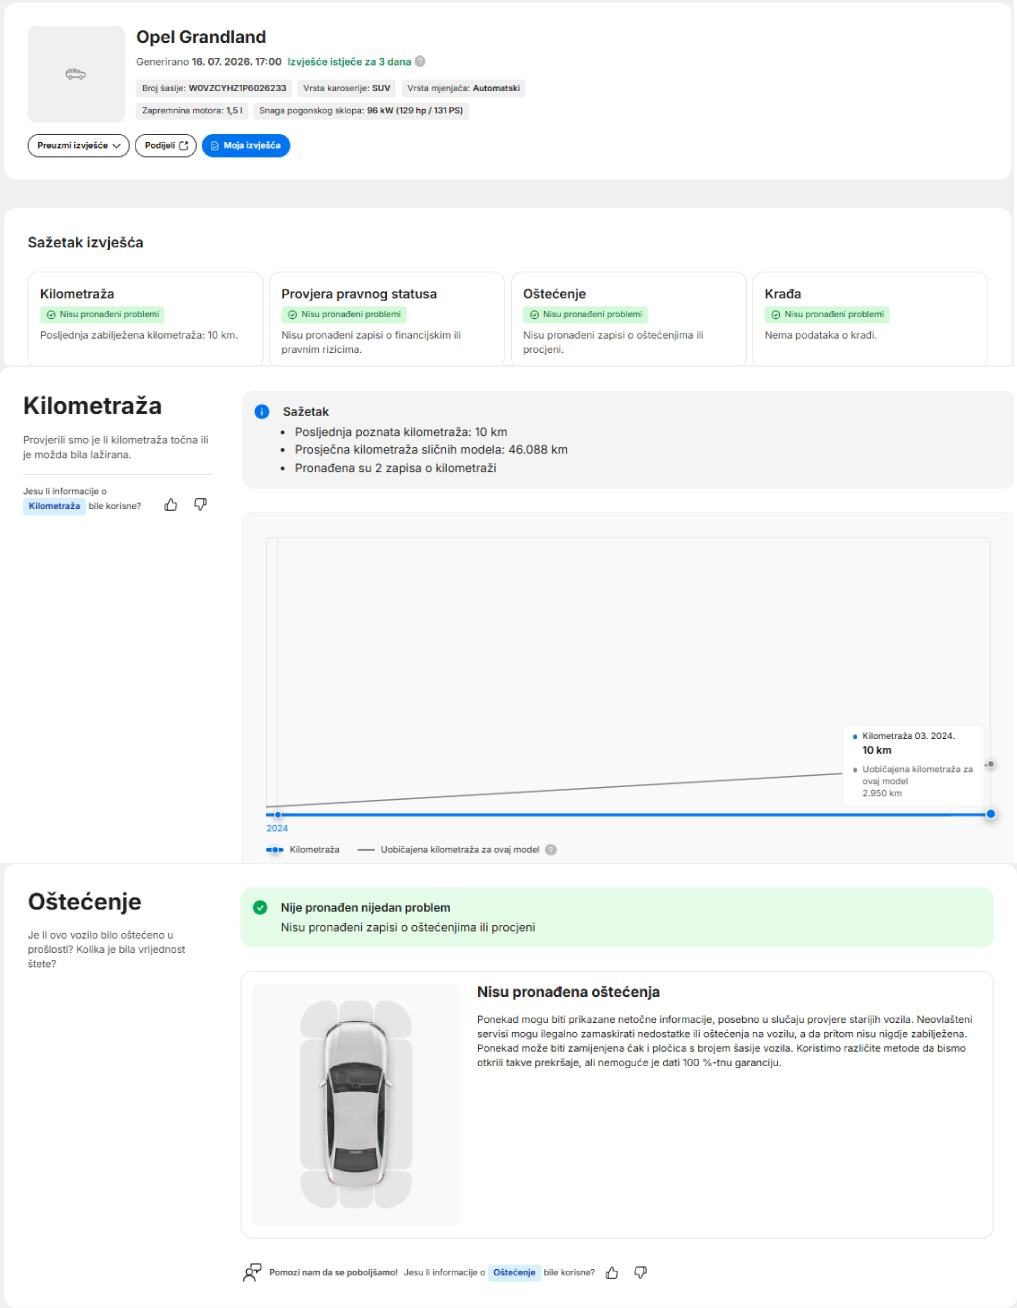The width and height of the screenshot is (1017, 1308).
Task: Select the car placeholder thumbnail
Action: click(76, 74)
